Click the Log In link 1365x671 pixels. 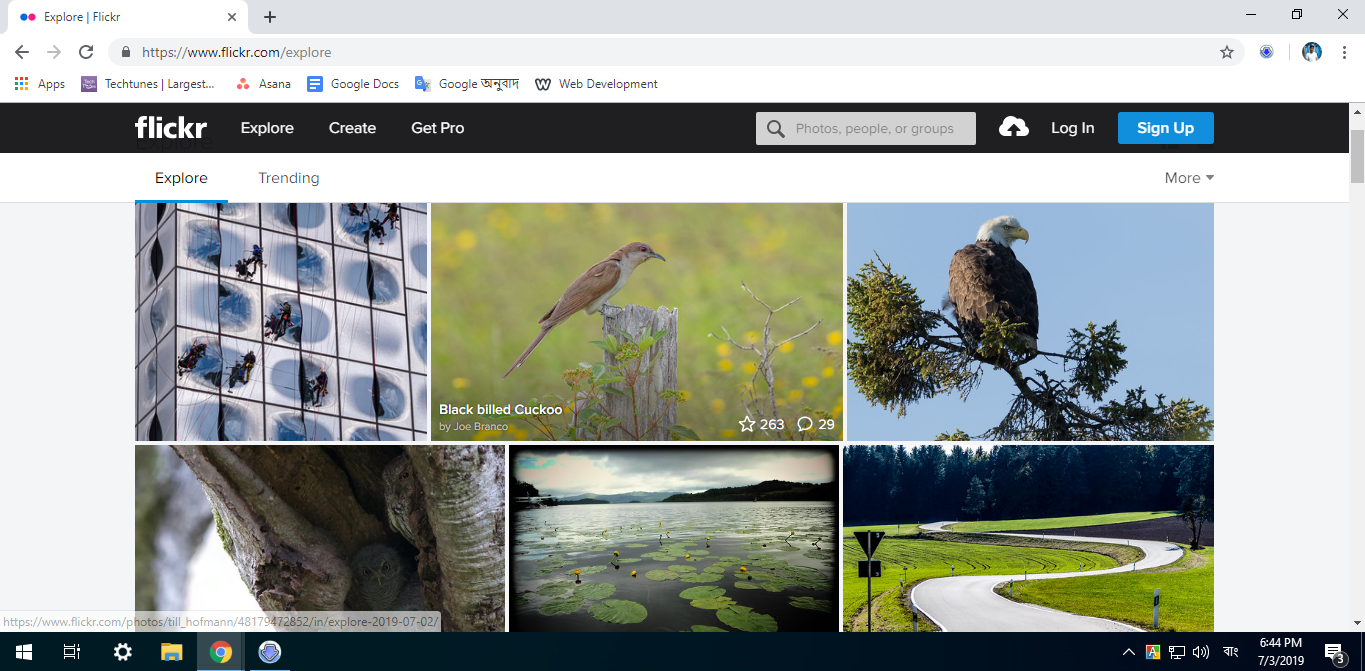point(1072,128)
